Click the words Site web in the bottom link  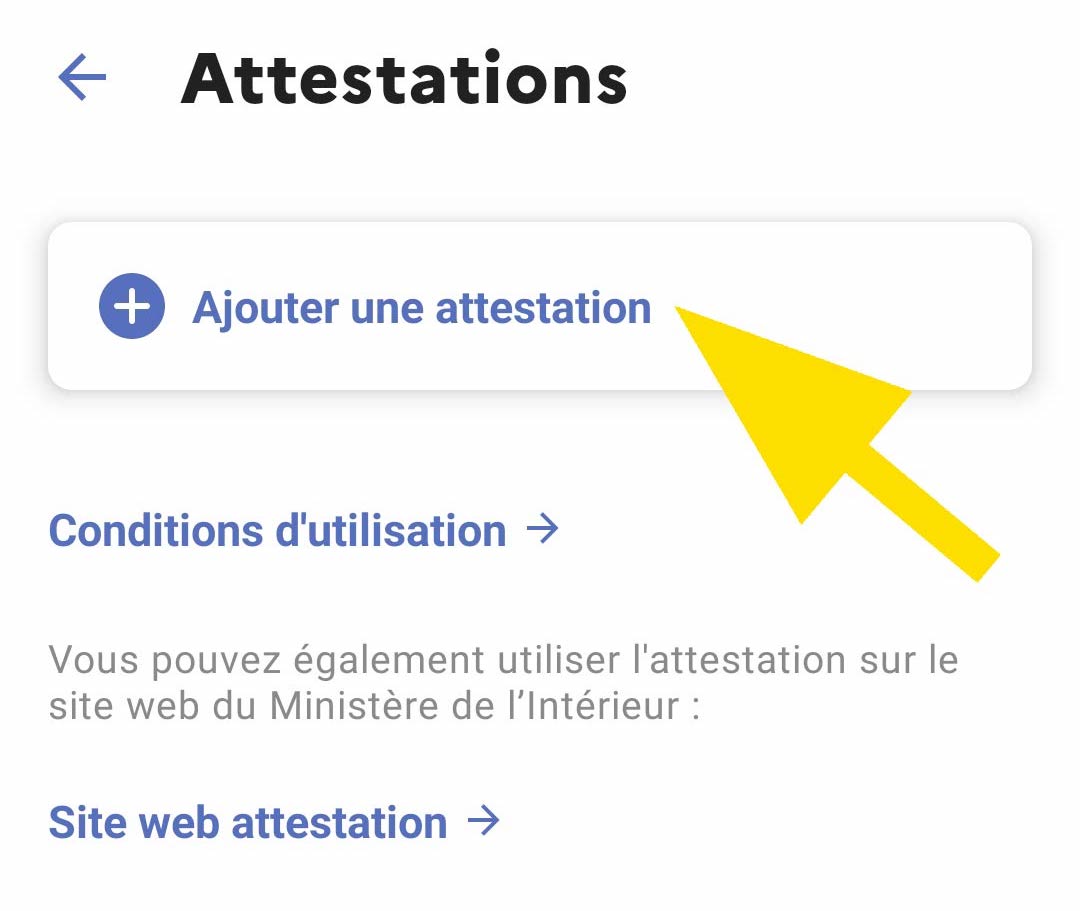point(134,822)
